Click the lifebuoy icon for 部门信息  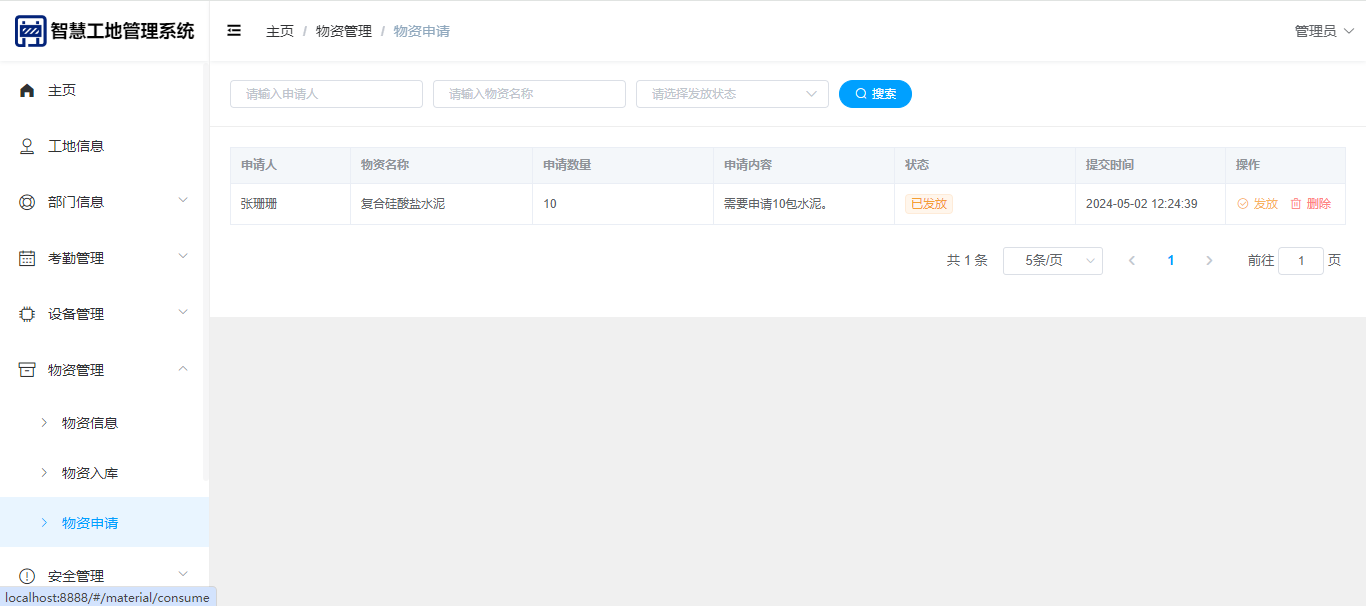pyautogui.click(x=27, y=202)
